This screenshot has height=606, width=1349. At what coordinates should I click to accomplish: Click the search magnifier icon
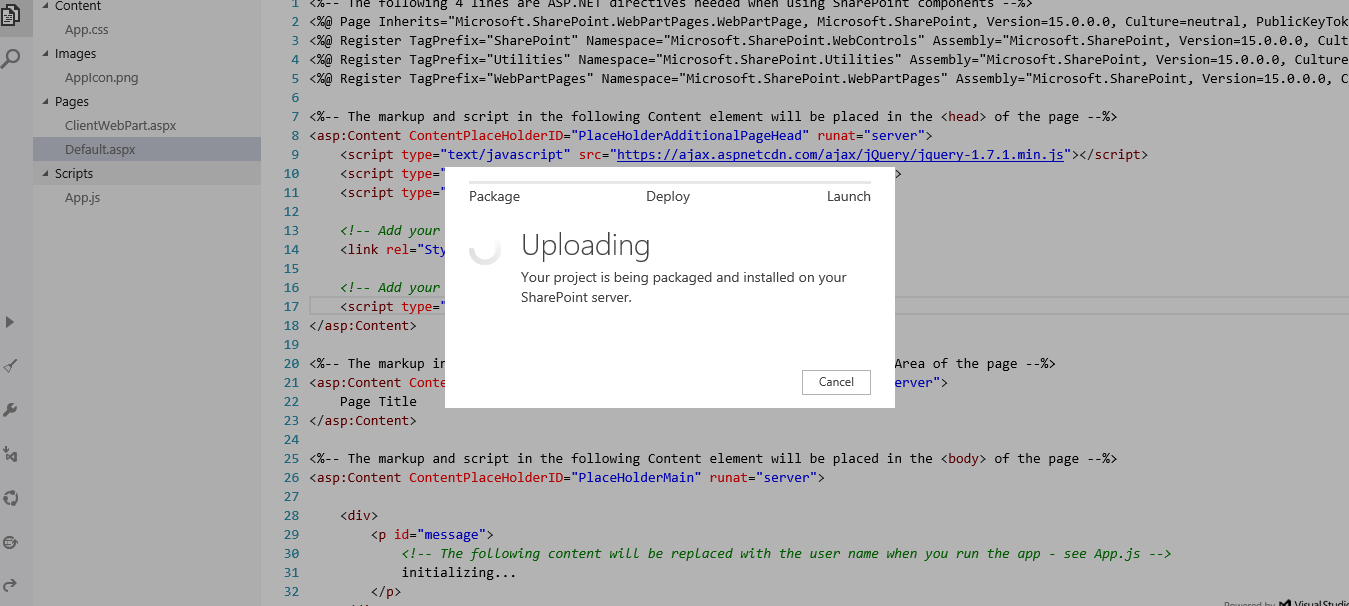(11, 59)
